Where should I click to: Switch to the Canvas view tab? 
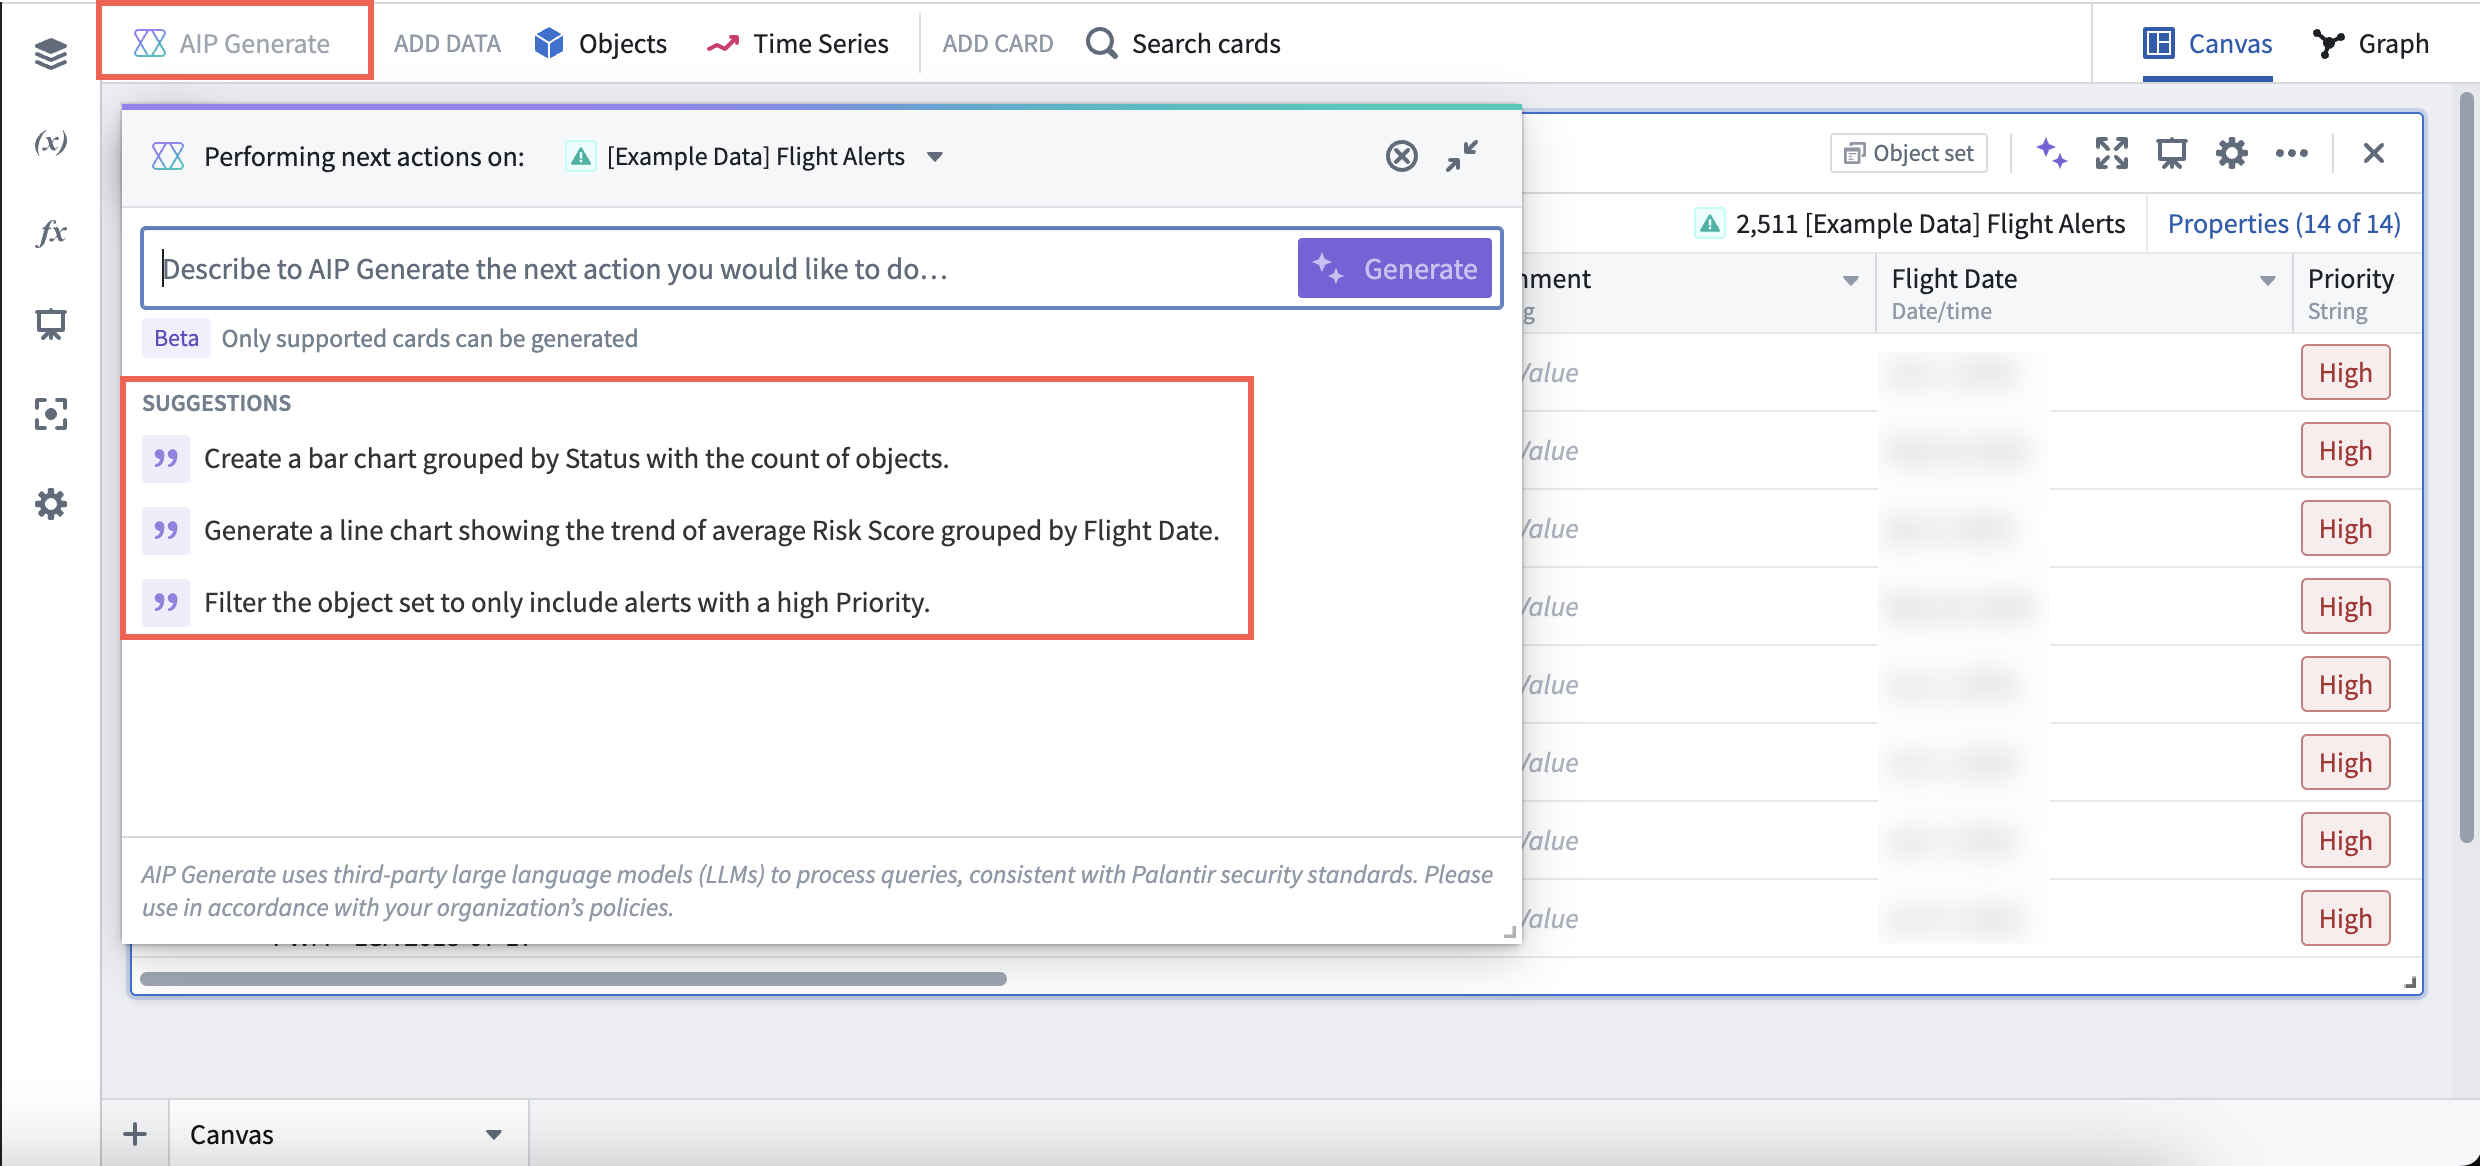pos(2208,43)
